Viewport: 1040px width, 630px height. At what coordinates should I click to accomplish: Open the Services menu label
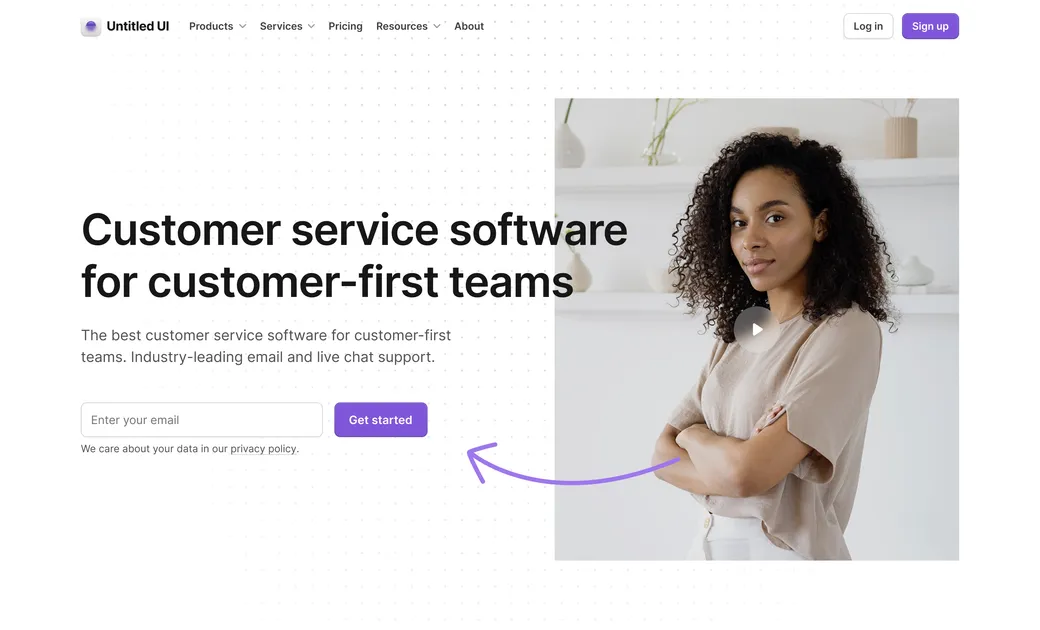(281, 27)
